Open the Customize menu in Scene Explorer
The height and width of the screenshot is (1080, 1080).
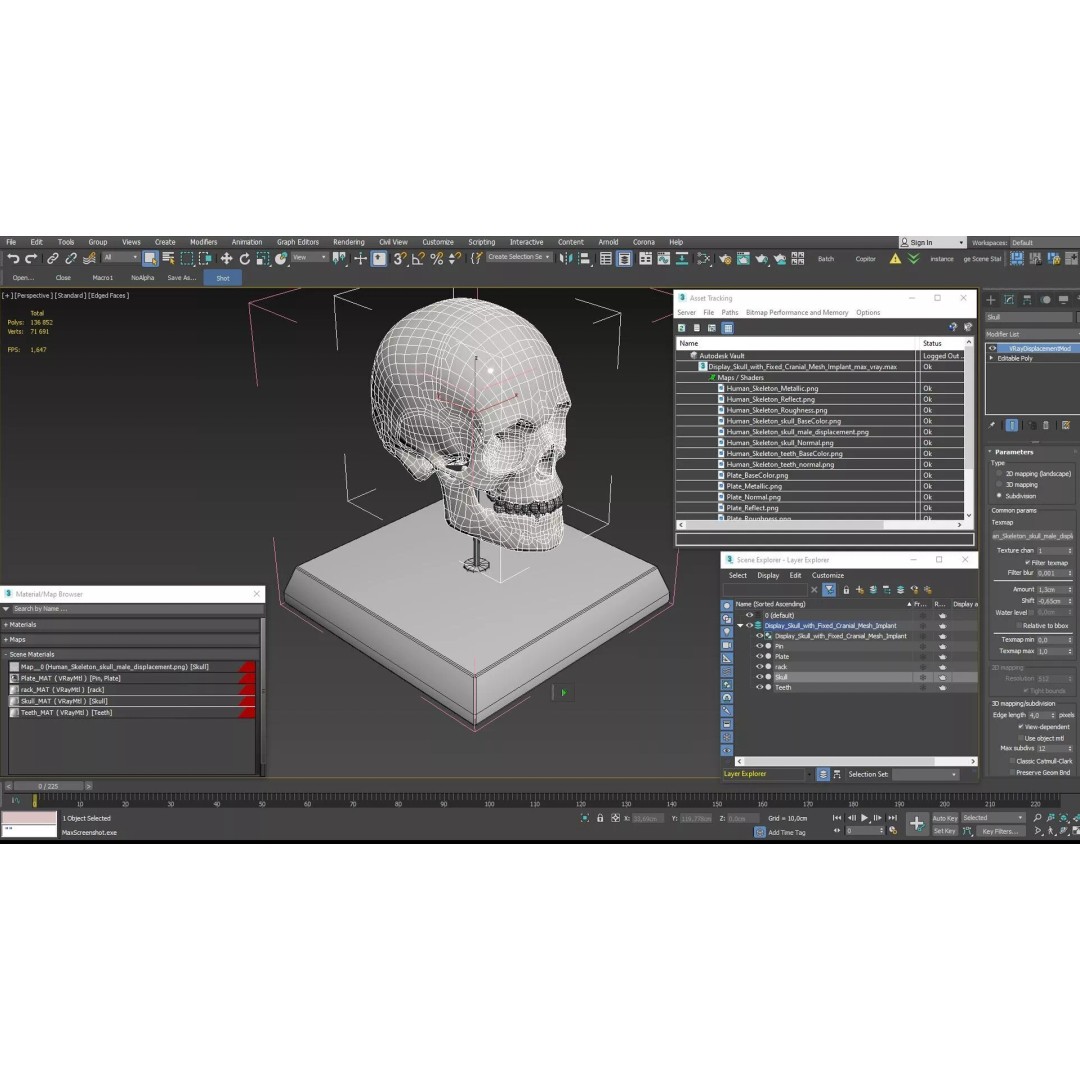827,575
